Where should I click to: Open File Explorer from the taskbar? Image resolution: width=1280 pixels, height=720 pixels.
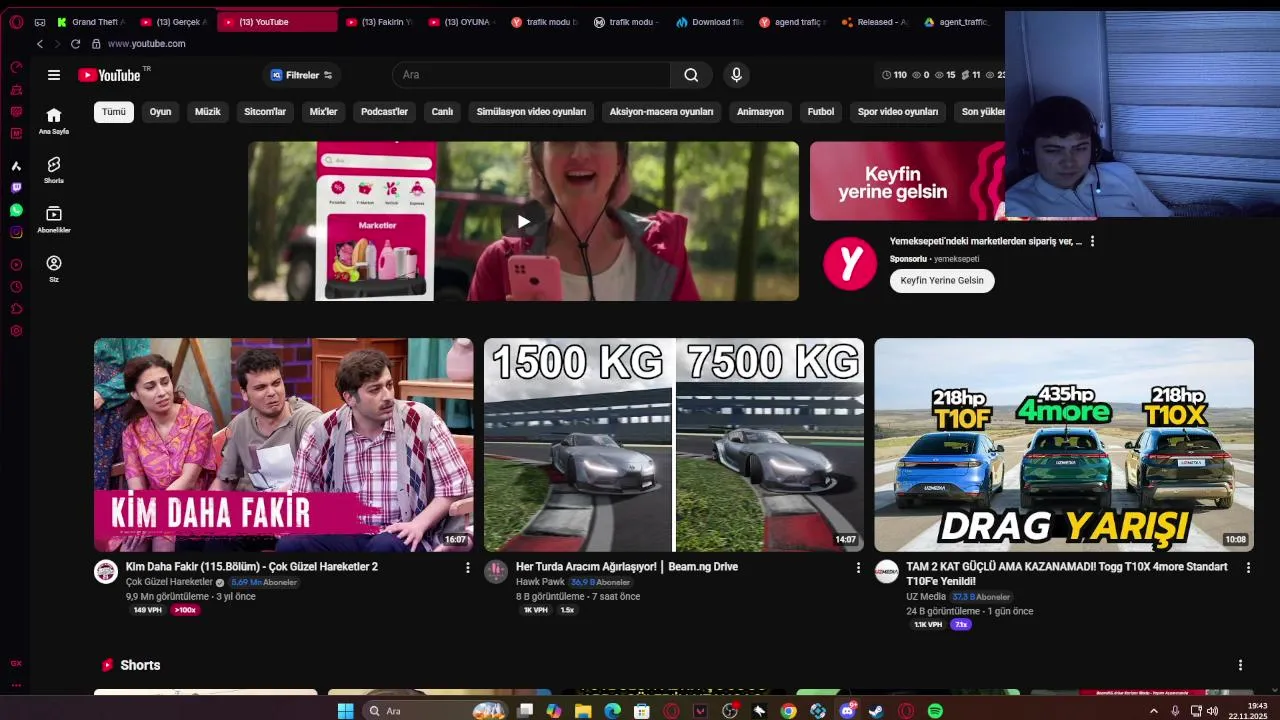point(583,711)
